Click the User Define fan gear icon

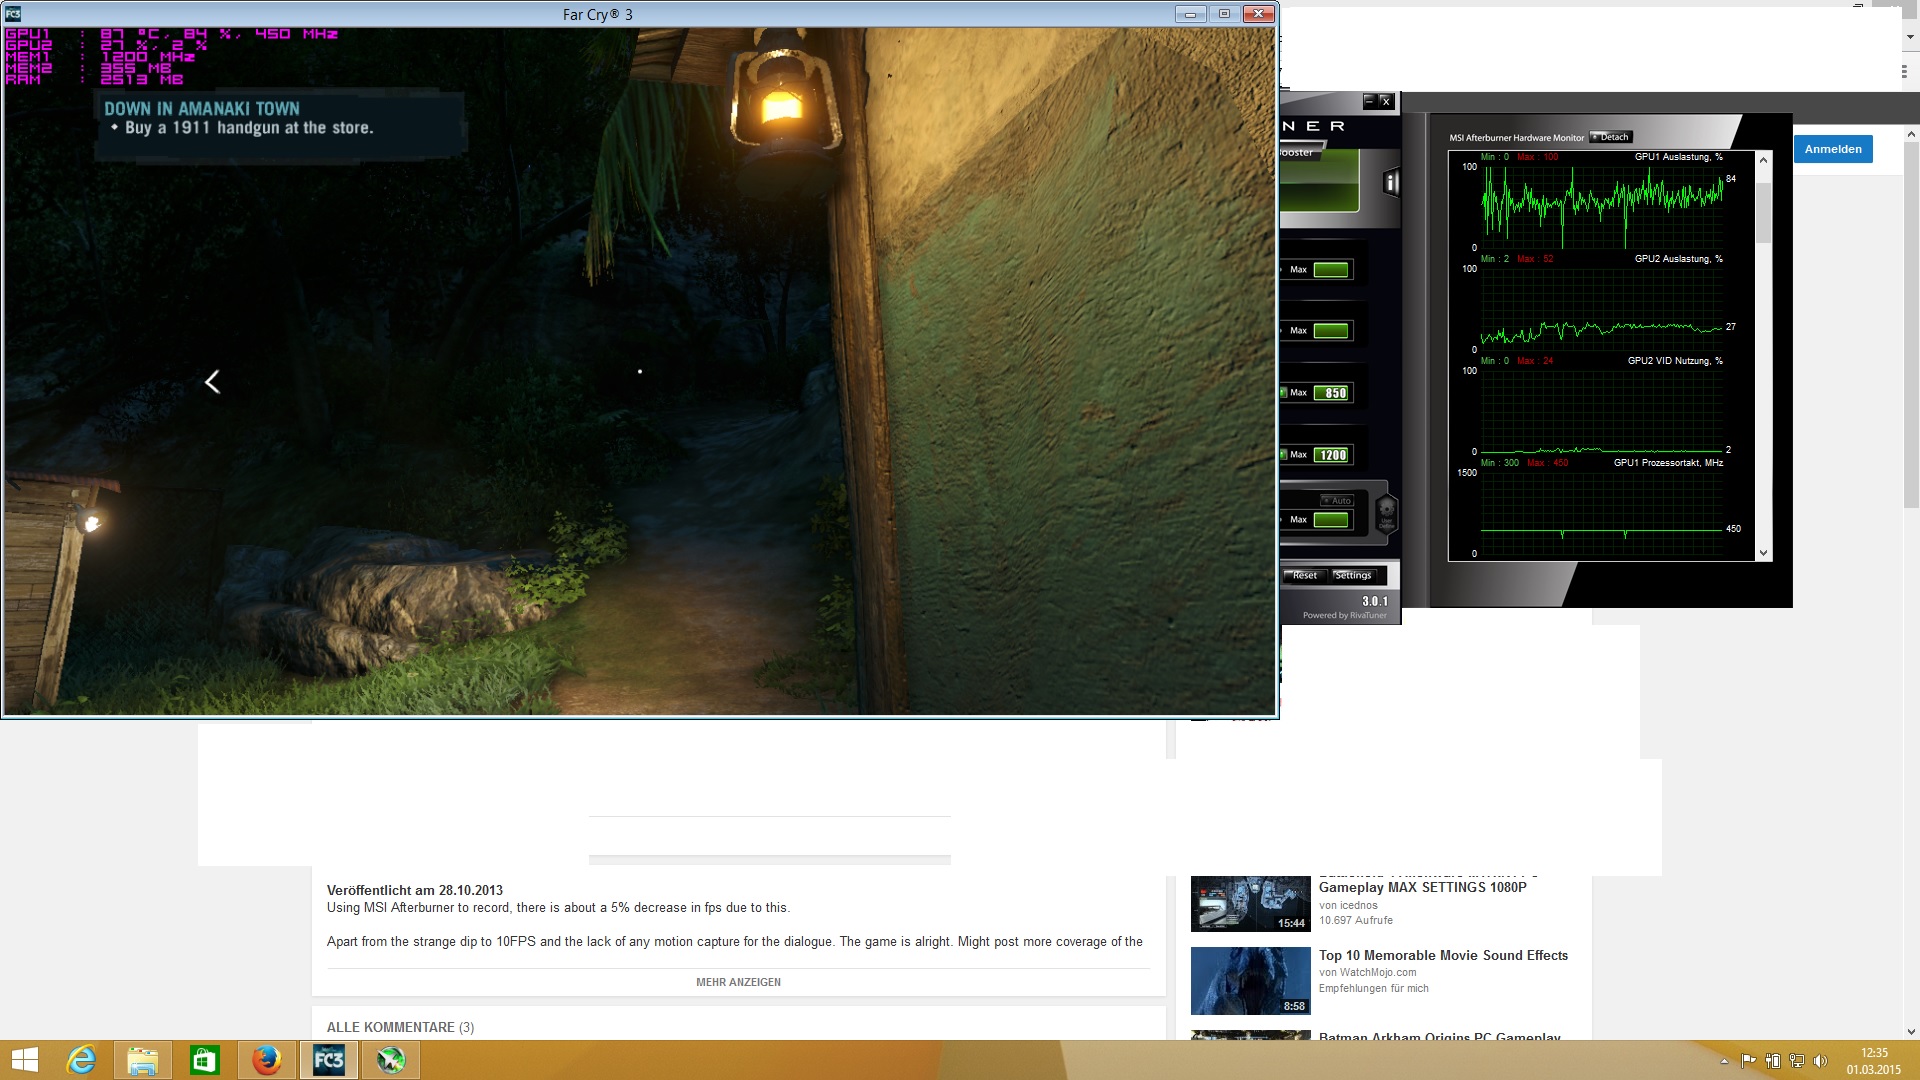[x=1386, y=512]
